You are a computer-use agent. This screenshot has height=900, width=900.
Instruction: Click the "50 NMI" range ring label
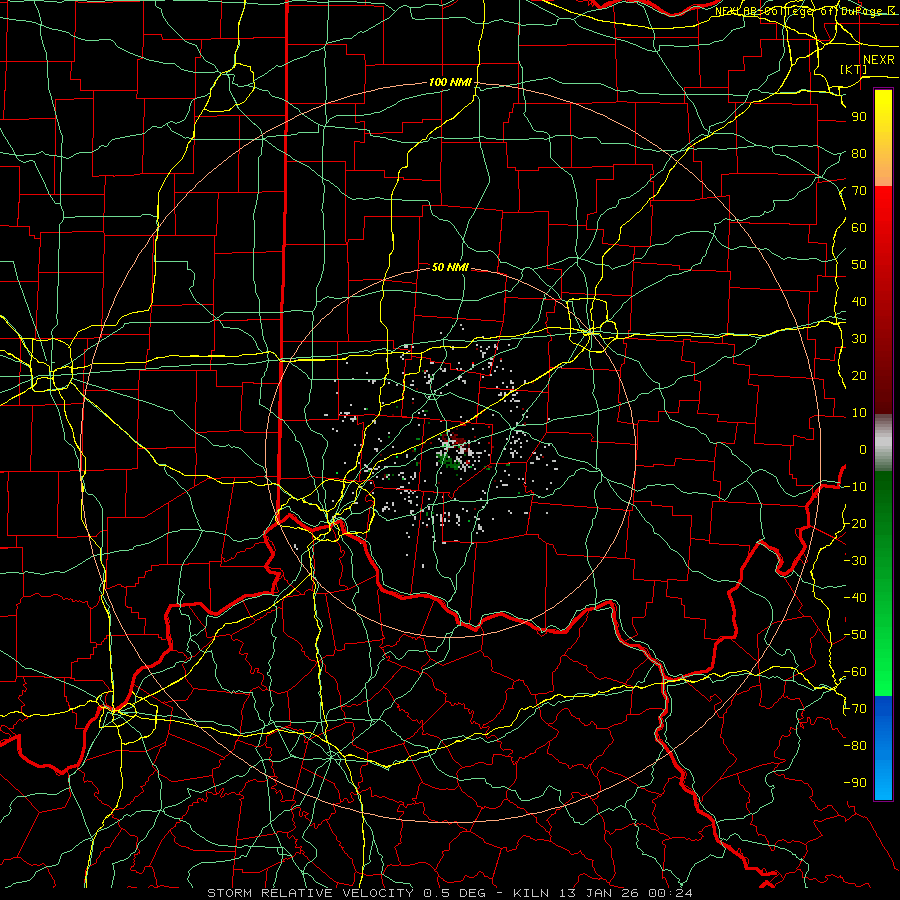point(450,267)
